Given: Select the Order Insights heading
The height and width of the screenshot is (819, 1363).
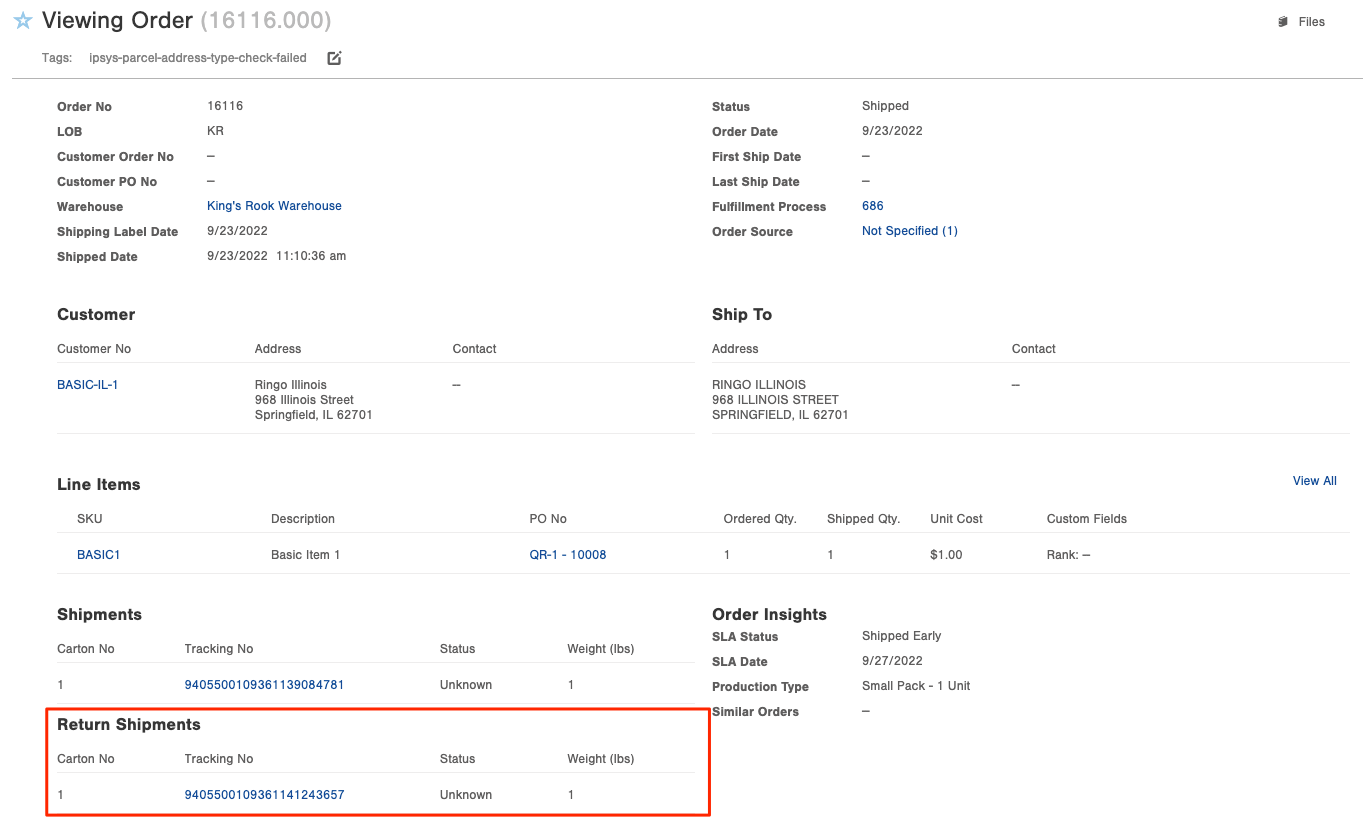Looking at the screenshot, I should pos(770,615).
